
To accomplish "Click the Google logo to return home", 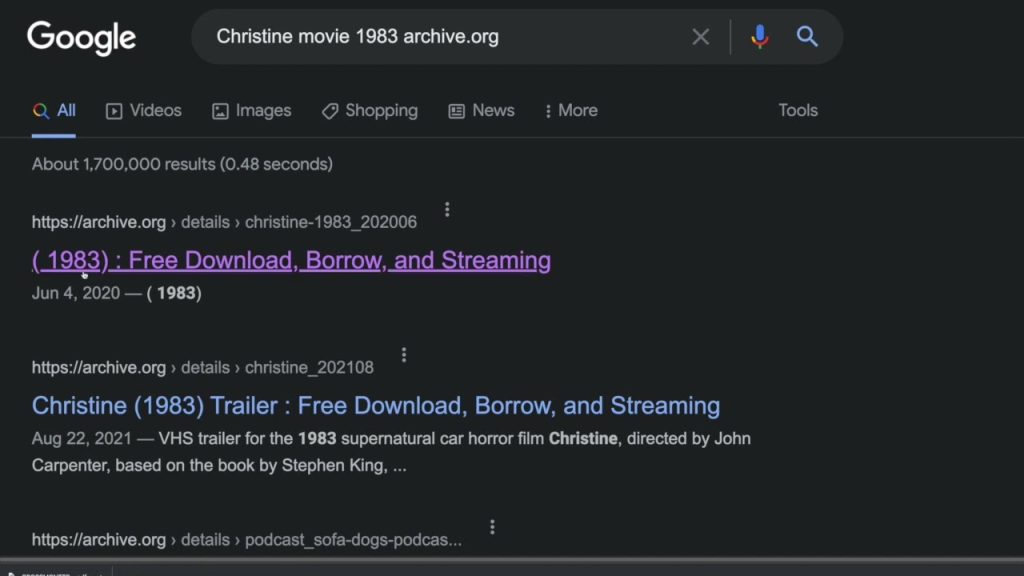I will pyautogui.click(x=81, y=37).
